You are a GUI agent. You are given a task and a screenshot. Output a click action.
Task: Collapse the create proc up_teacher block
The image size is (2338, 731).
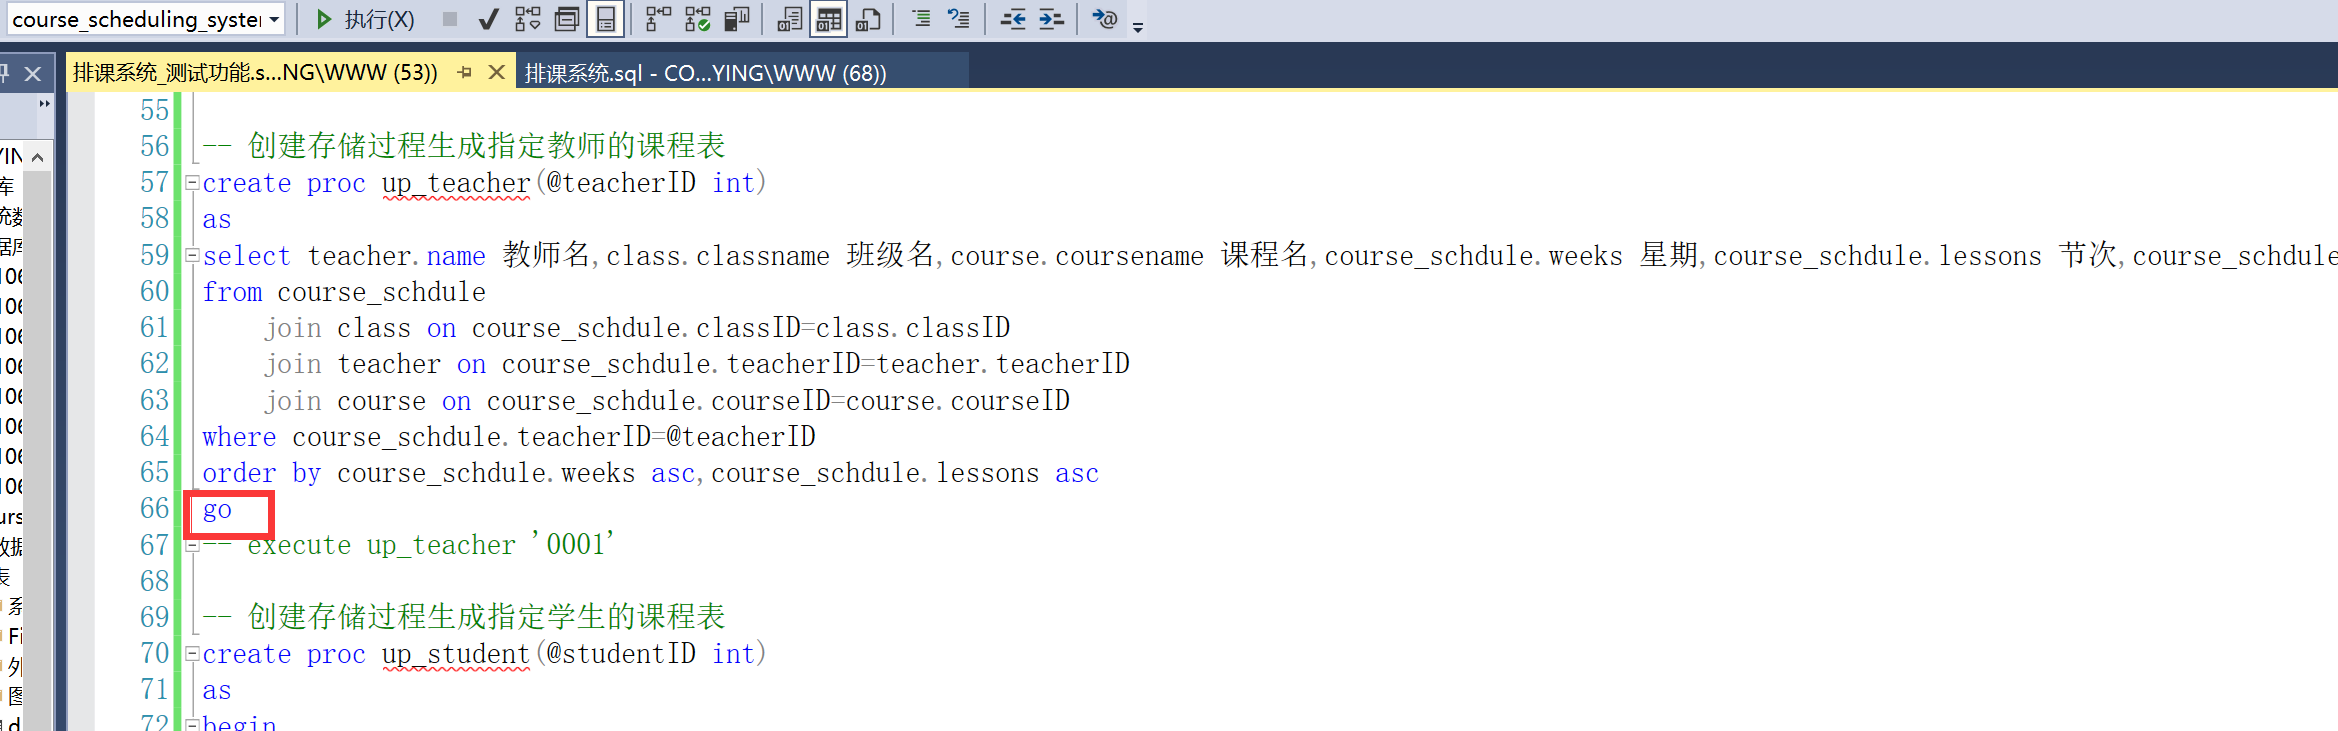point(192,183)
